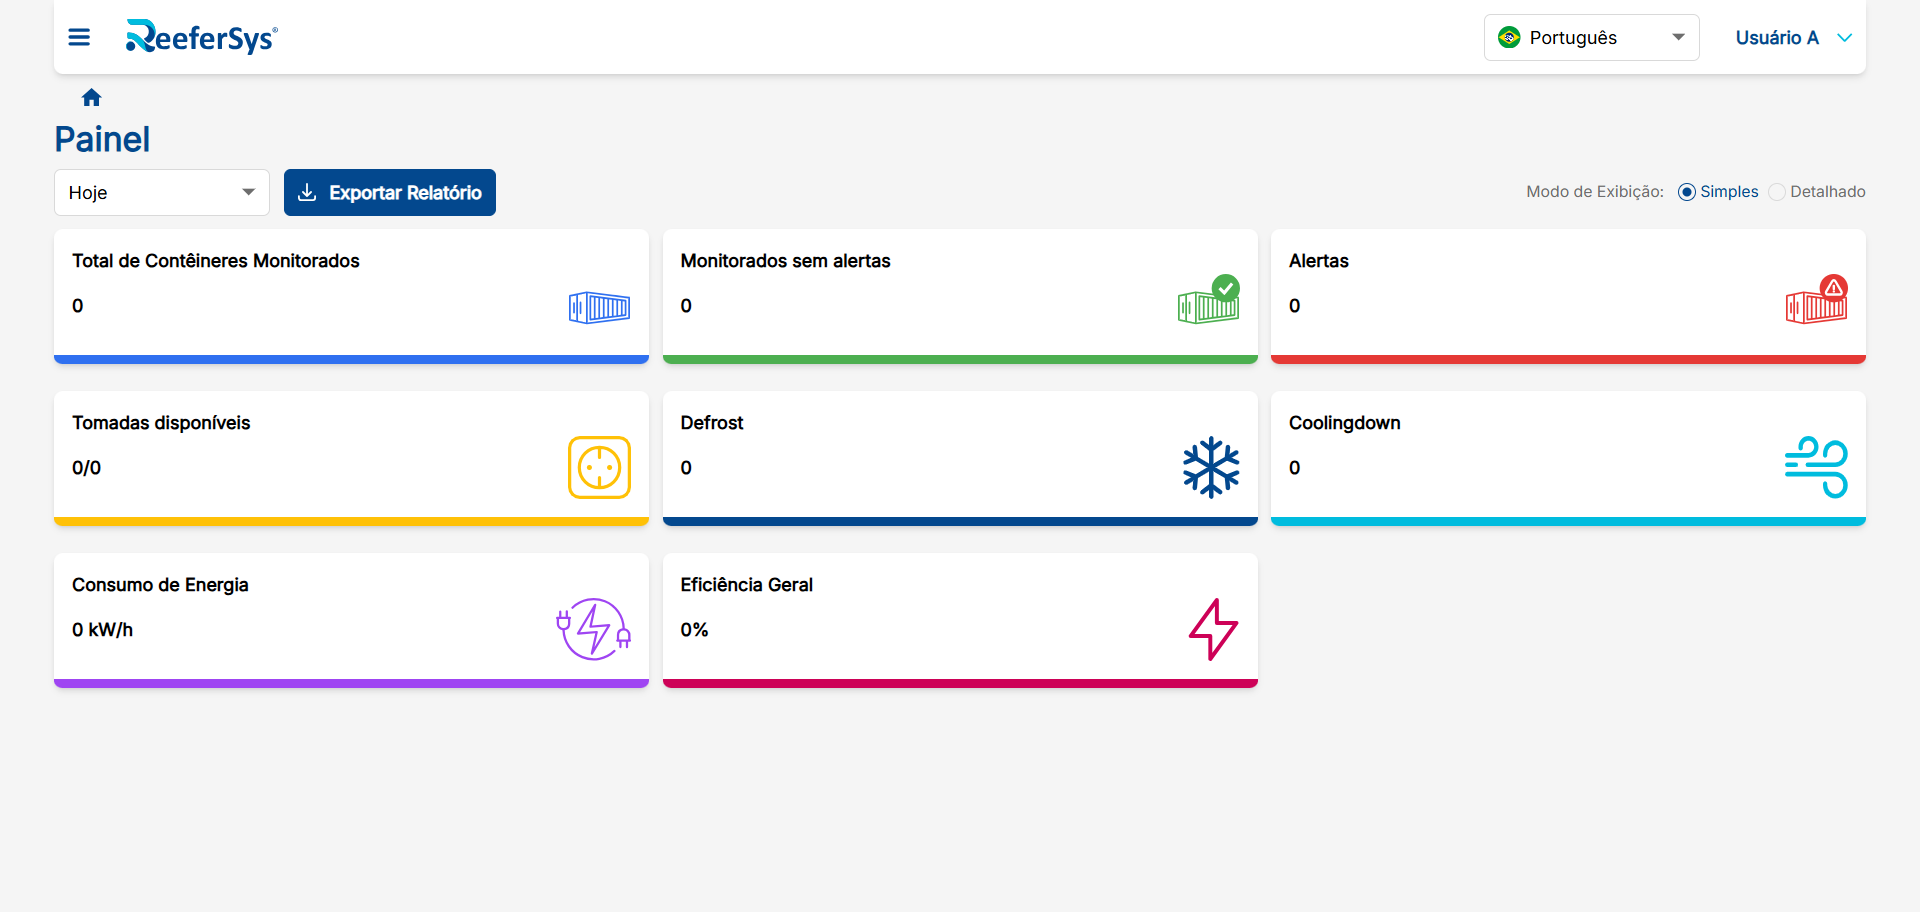
Task: Open the hamburger navigation menu
Action: point(79,37)
